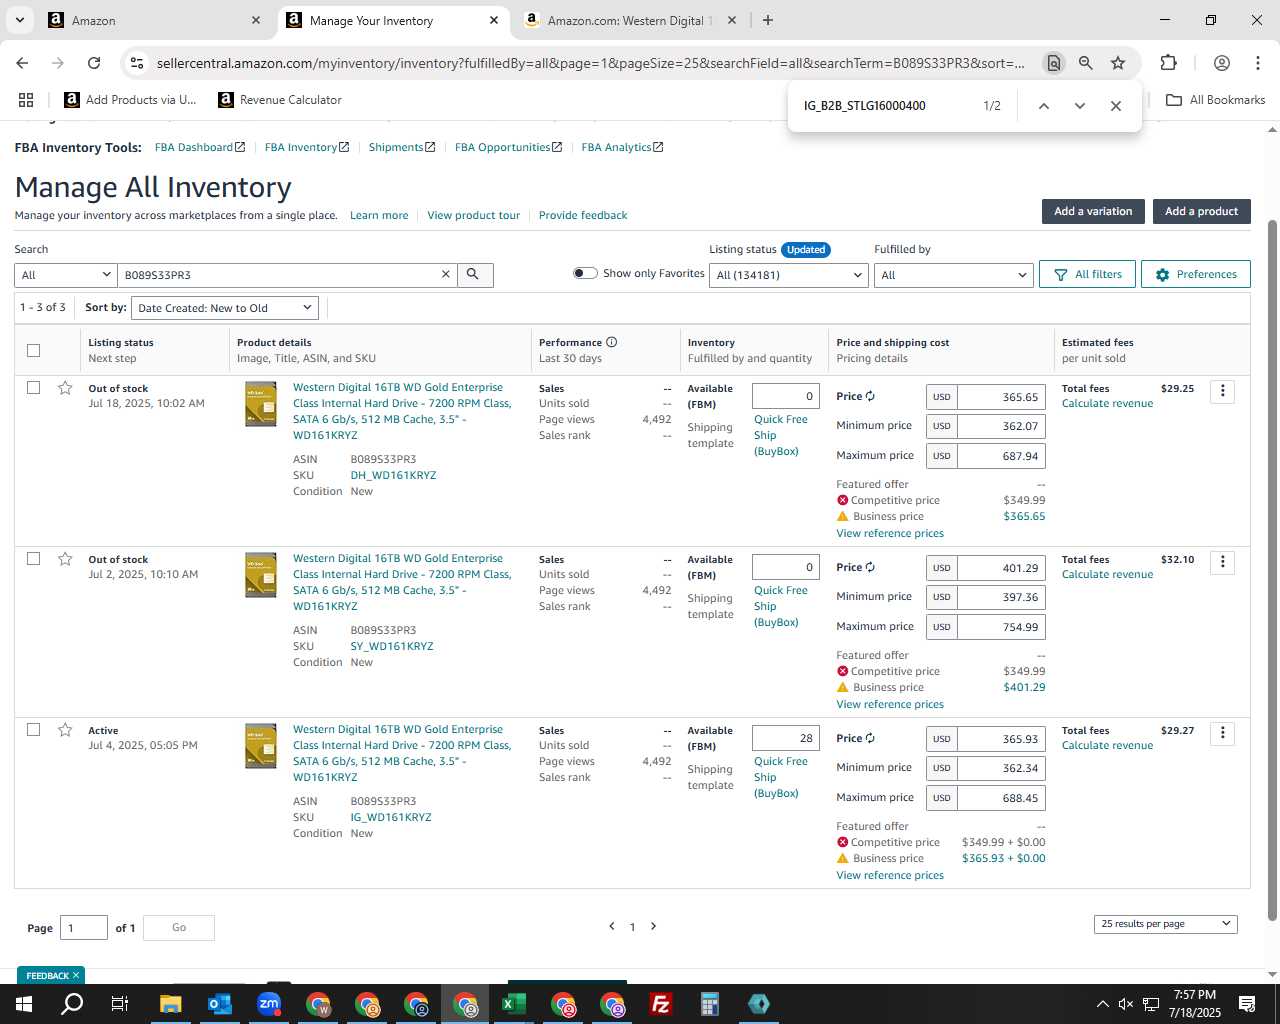Open Chrome apps grid in bookmarks bar
Screen dimensions: 1280x1024
(26, 100)
